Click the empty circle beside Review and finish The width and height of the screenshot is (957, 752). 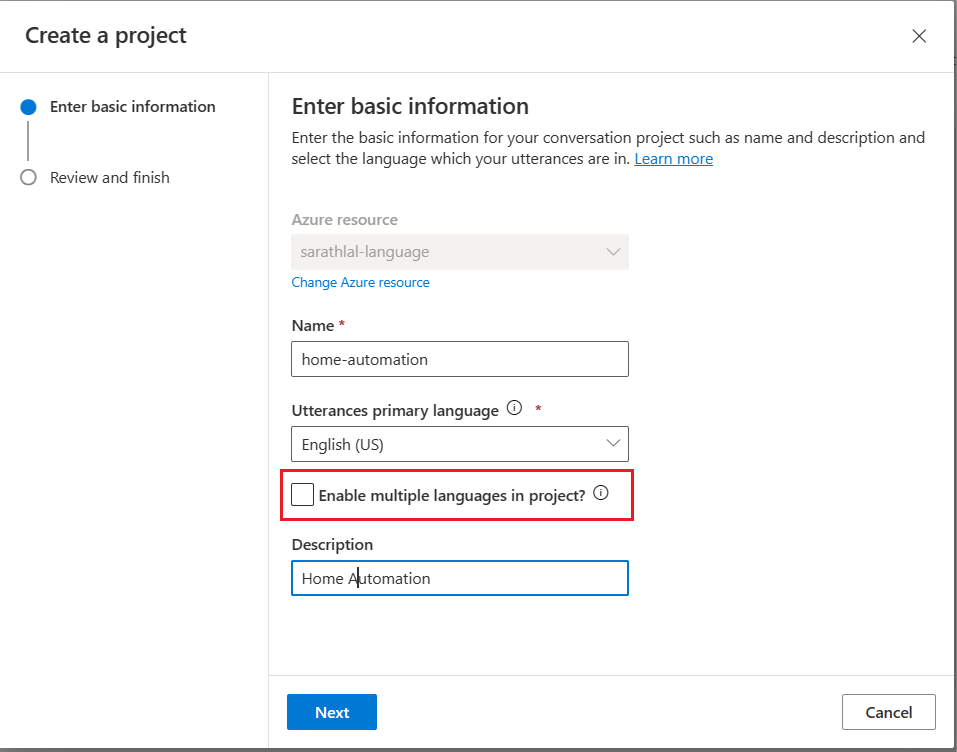pos(28,177)
